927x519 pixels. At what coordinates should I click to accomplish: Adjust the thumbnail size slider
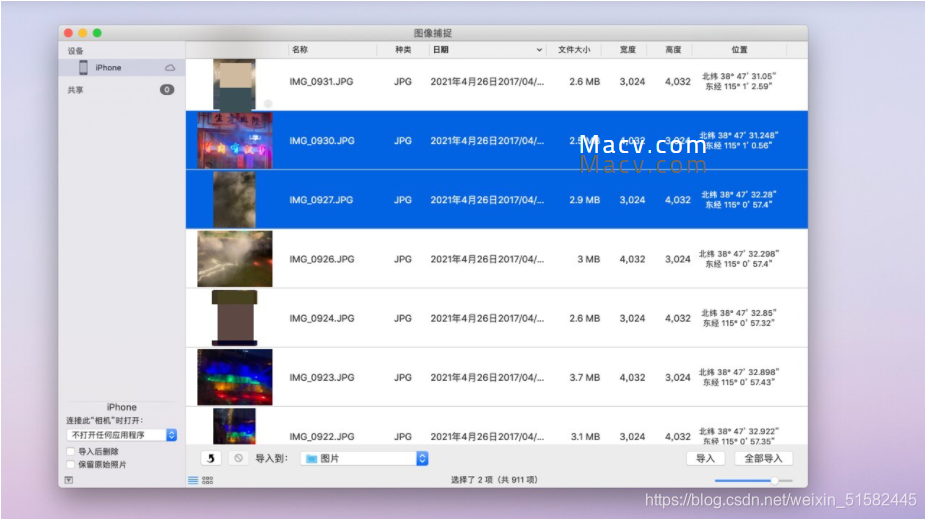[x=774, y=481]
